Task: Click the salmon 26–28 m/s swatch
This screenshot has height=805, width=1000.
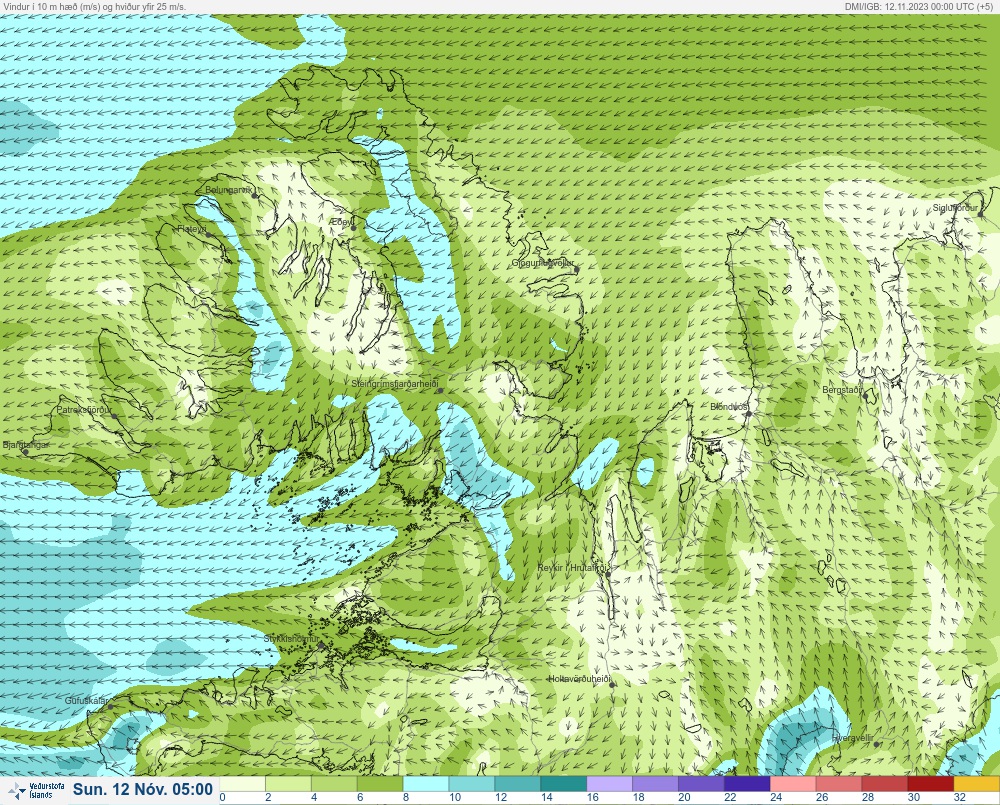Action: coord(839,784)
